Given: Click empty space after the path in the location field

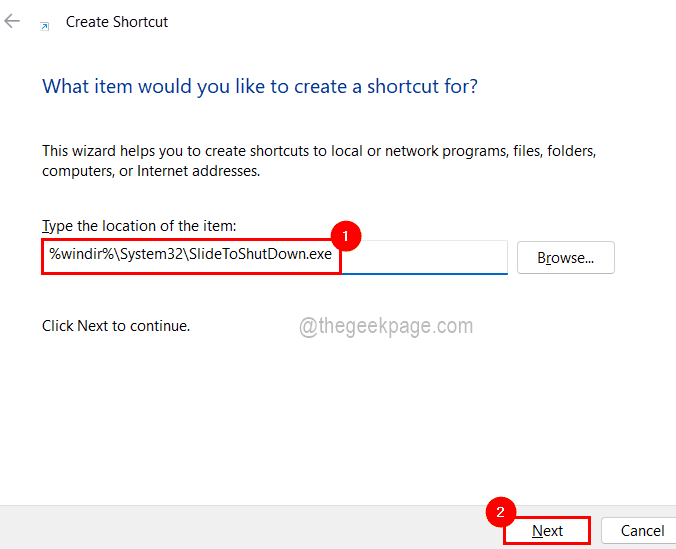Looking at the screenshot, I should [x=425, y=258].
